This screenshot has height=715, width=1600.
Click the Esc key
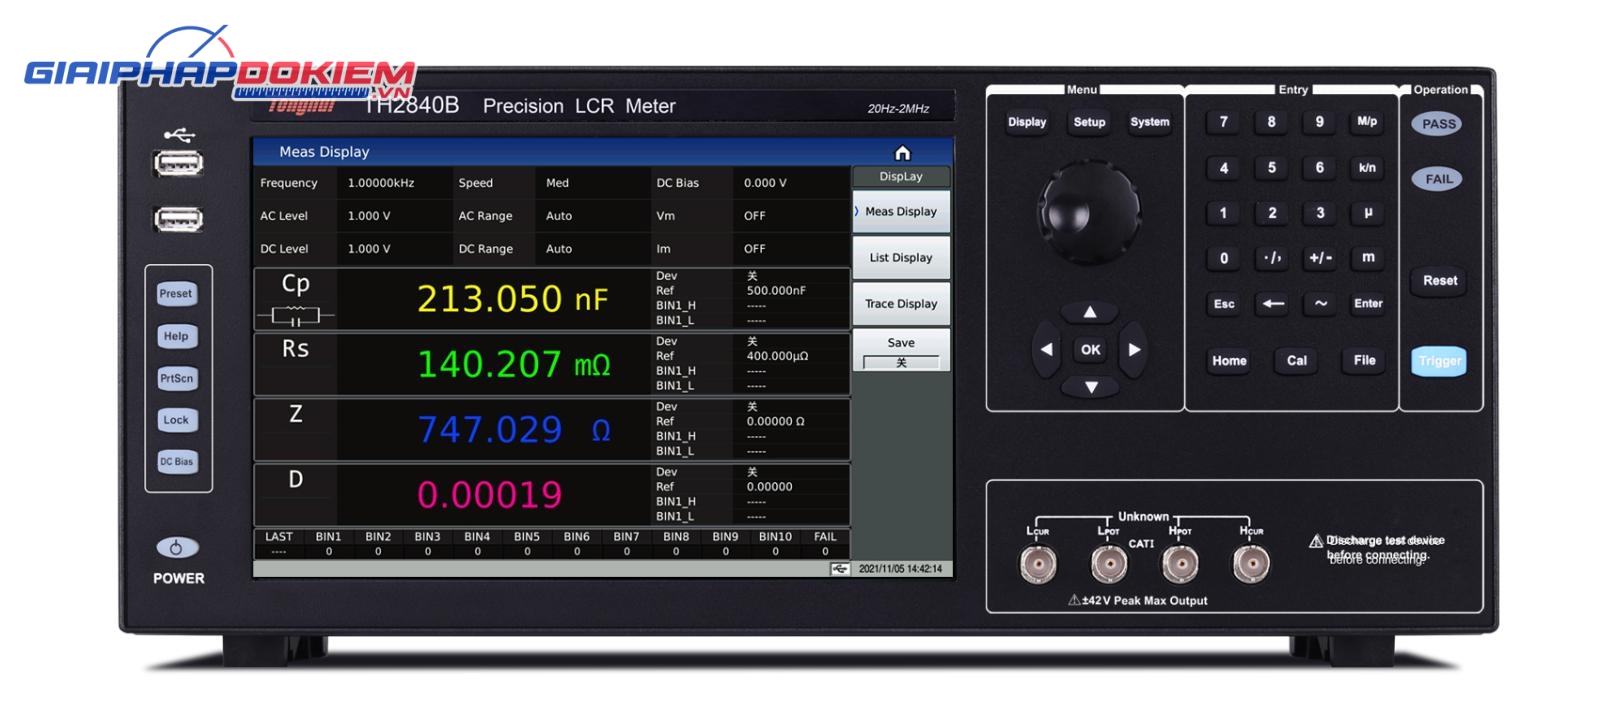(x=1224, y=304)
